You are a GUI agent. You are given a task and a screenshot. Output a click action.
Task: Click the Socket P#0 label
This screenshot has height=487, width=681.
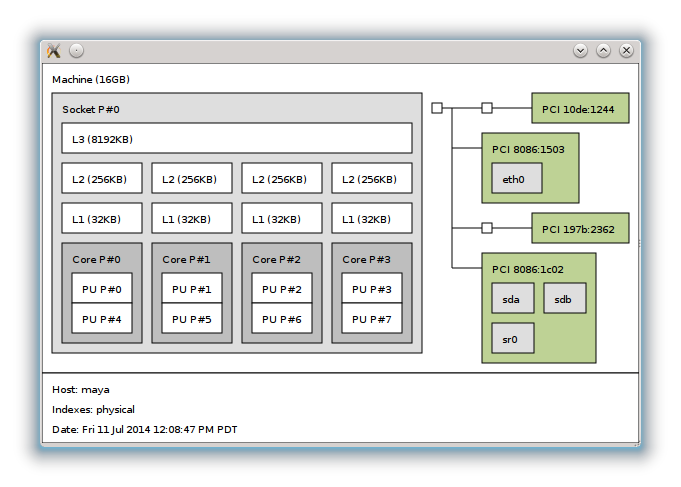[x=91, y=109]
